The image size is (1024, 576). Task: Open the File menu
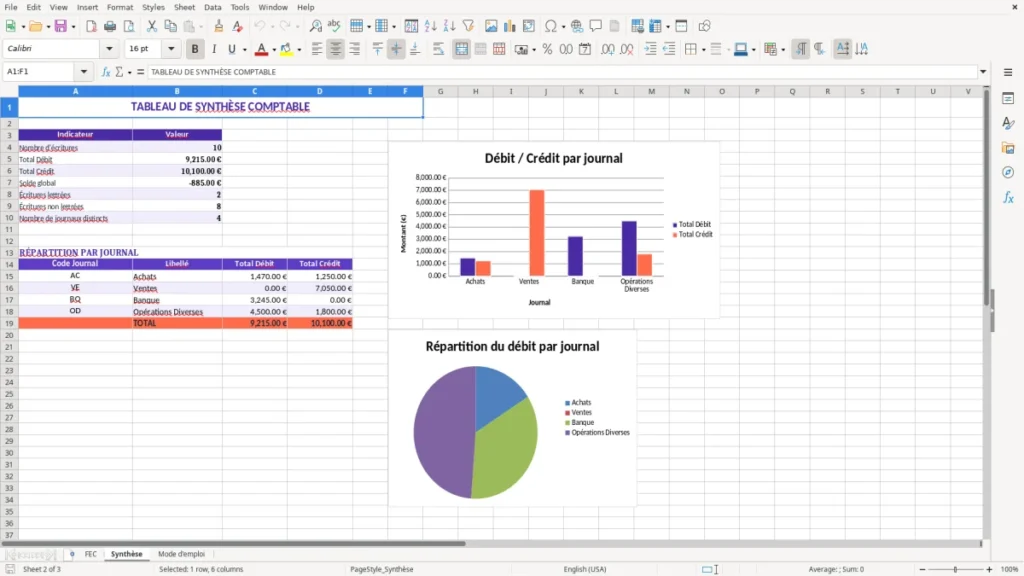11,7
